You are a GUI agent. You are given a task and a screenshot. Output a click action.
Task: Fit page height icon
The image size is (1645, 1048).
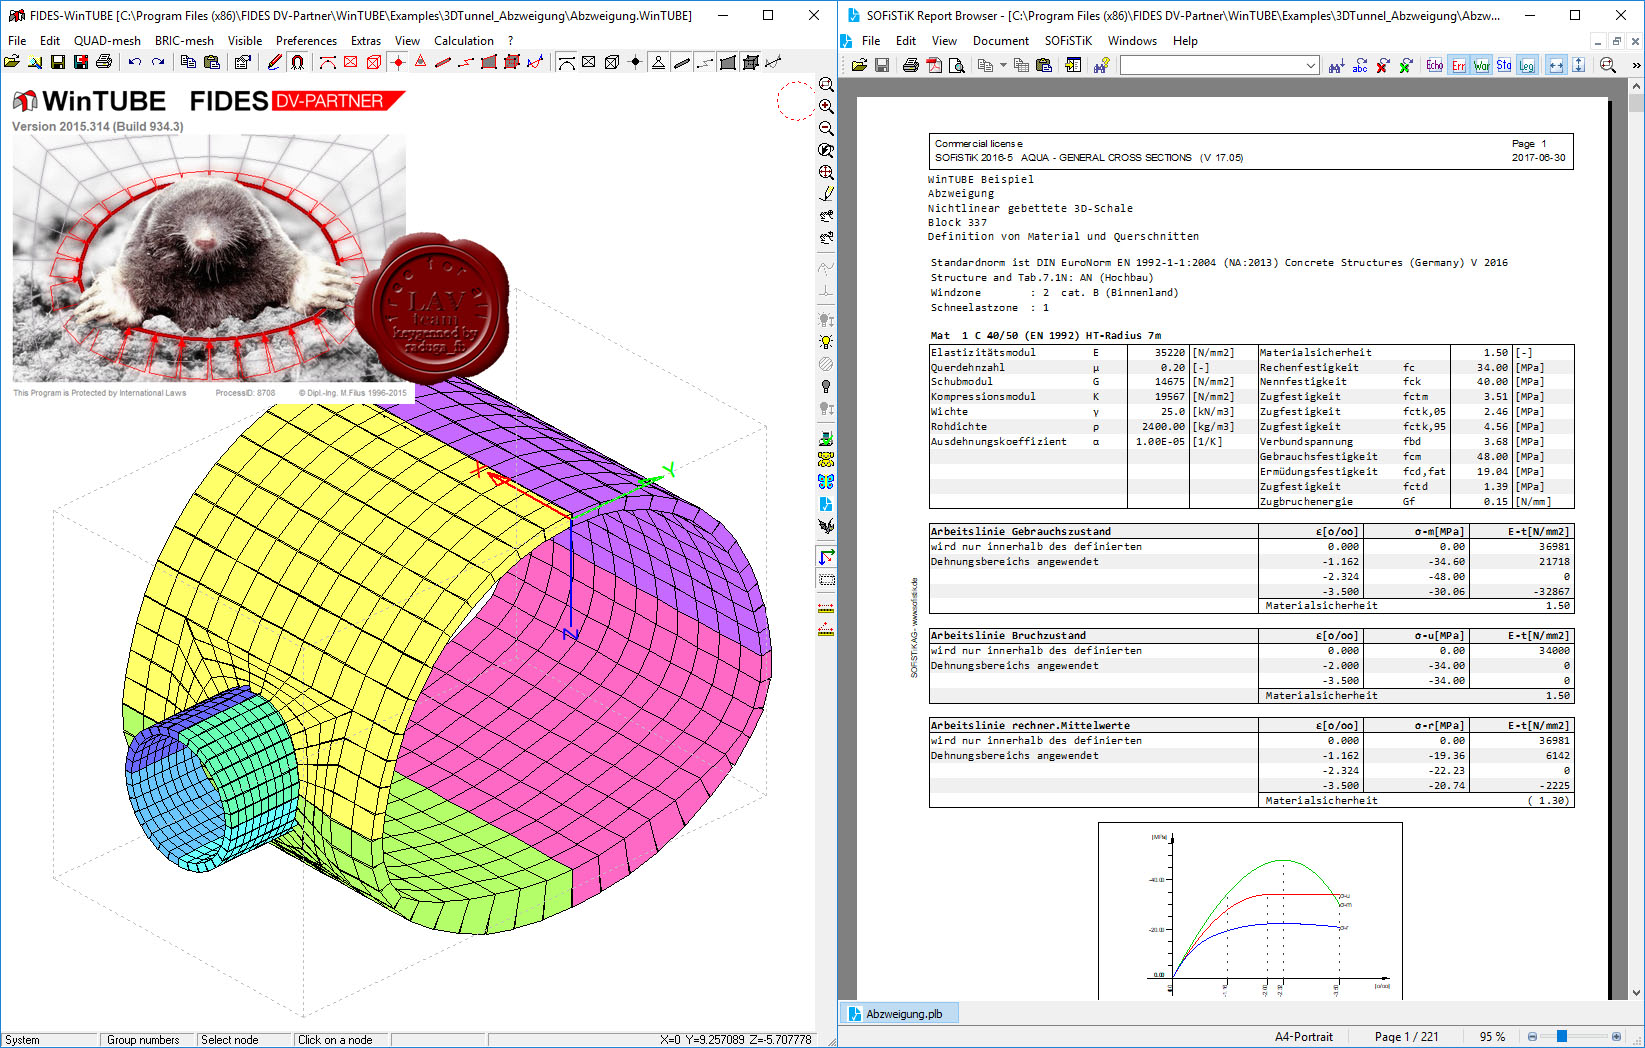tap(1579, 65)
